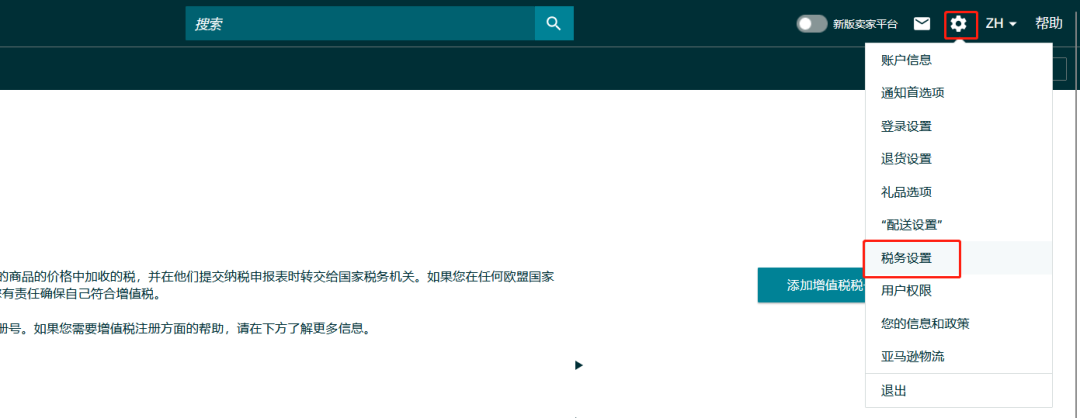The width and height of the screenshot is (1080, 418).
Task: Open 登录设置 from the menu
Action: 906,126
